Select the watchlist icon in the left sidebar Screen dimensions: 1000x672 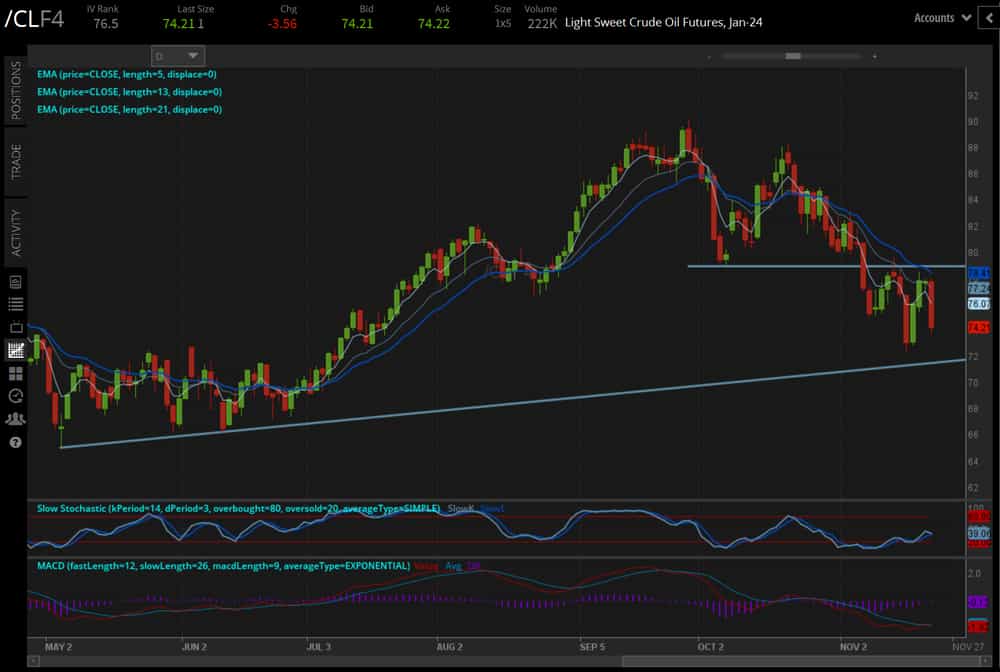pyautogui.click(x=13, y=304)
